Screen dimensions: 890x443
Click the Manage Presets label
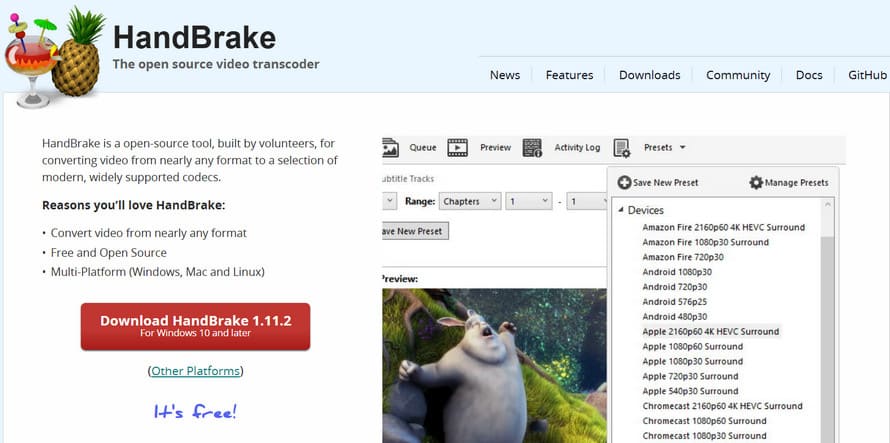[x=796, y=182]
